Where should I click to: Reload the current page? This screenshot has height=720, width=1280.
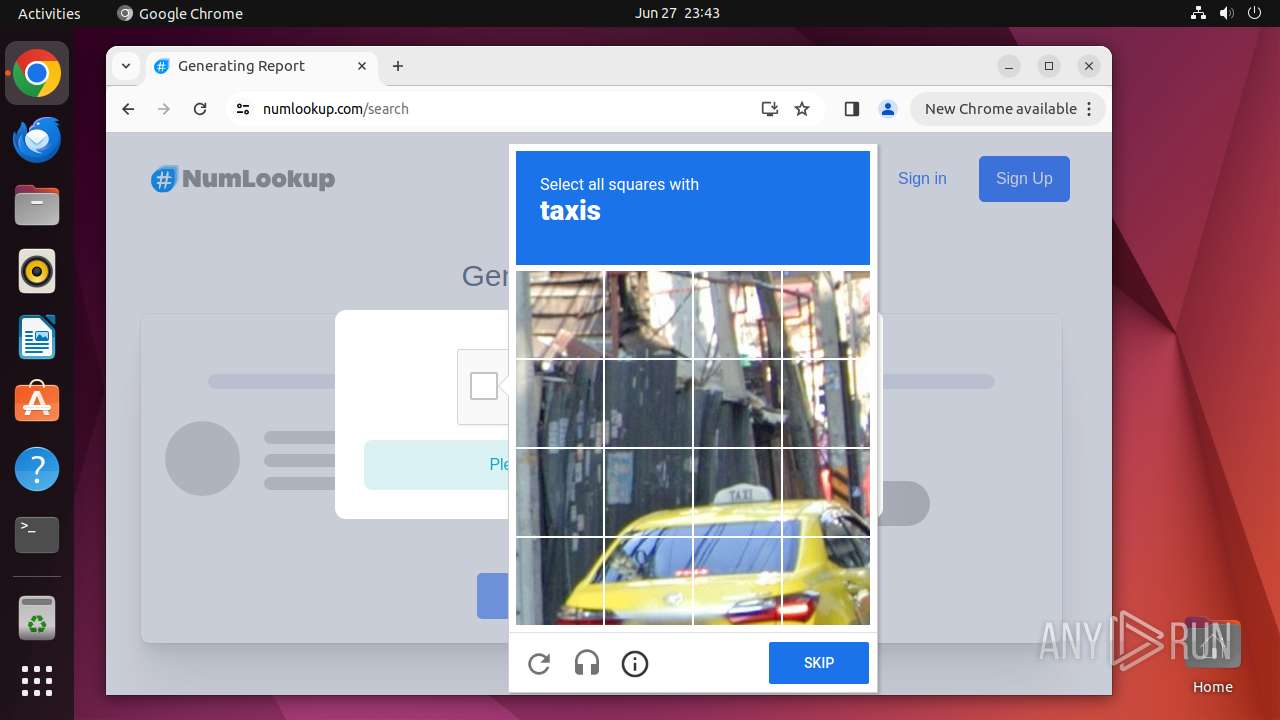(200, 109)
